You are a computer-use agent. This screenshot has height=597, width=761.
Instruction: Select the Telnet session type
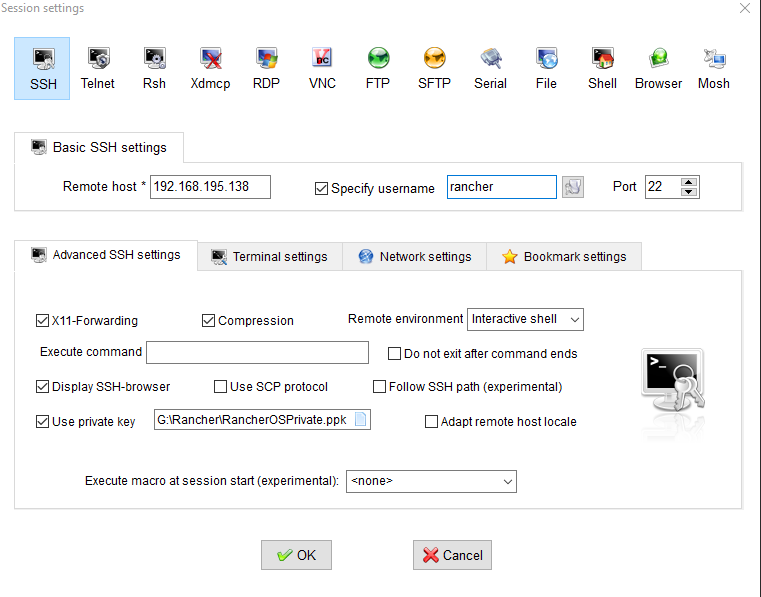(98, 68)
